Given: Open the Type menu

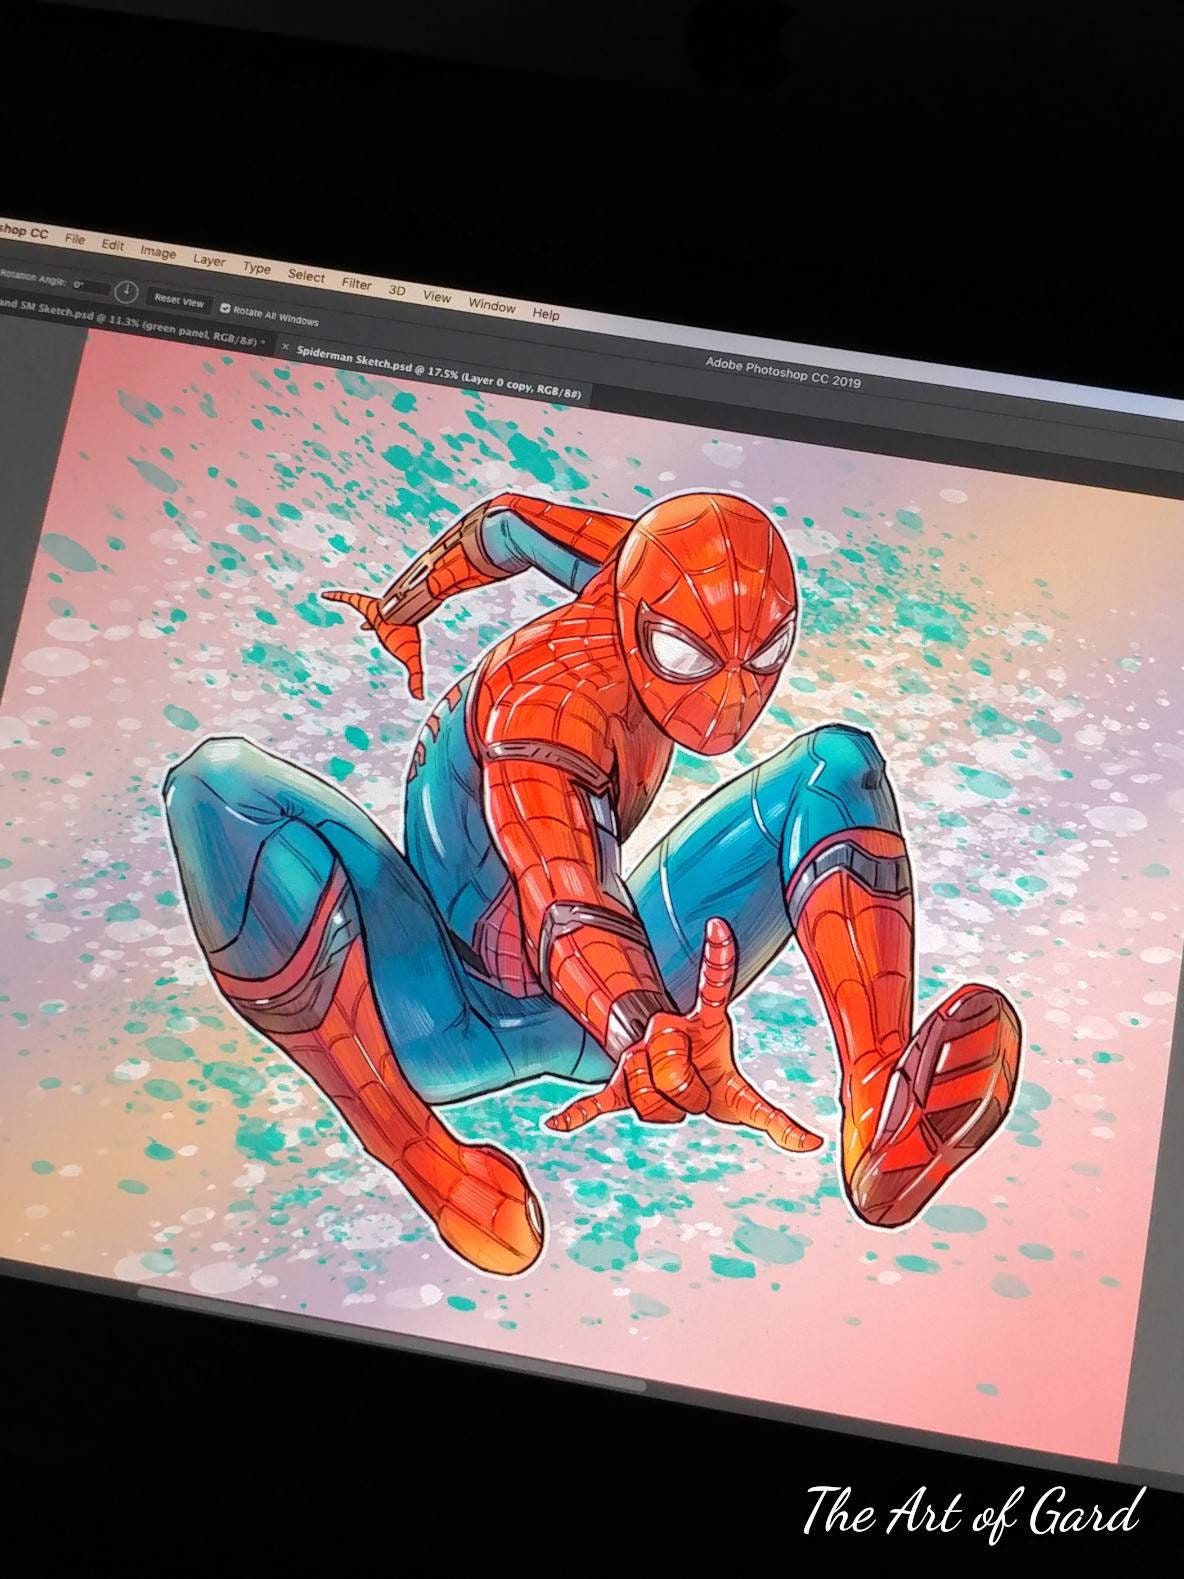Looking at the screenshot, I should pyautogui.click(x=257, y=268).
